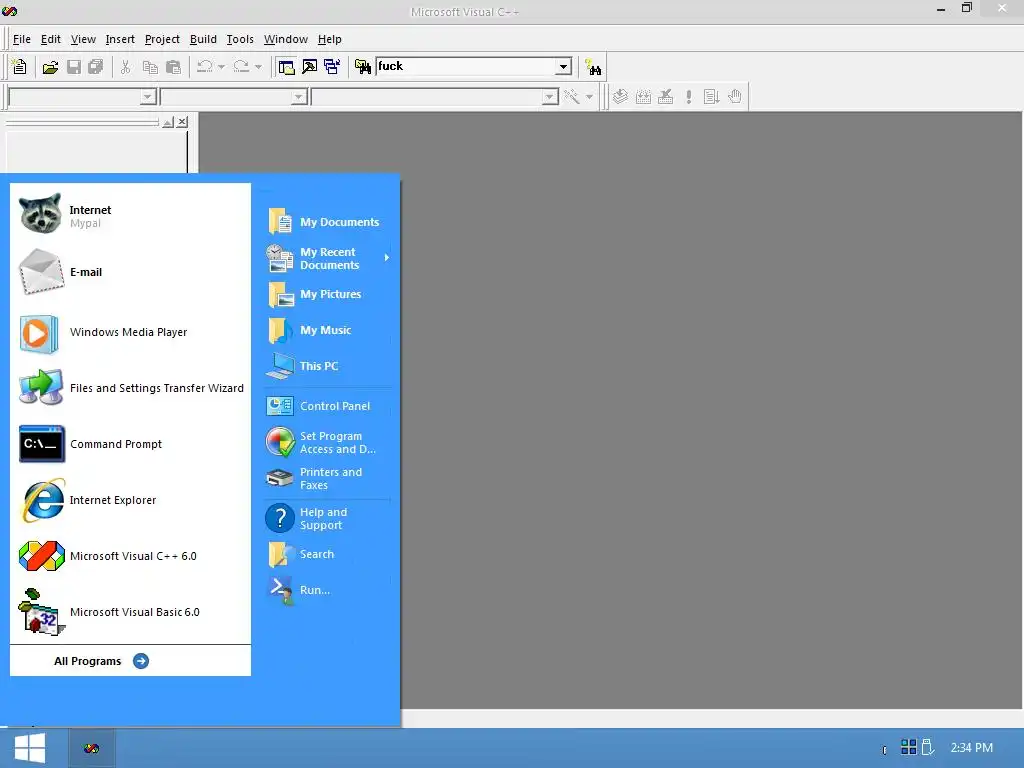Image resolution: width=1024 pixels, height=768 pixels.
Task: Click the Save diskette icon
Action: 74,67
